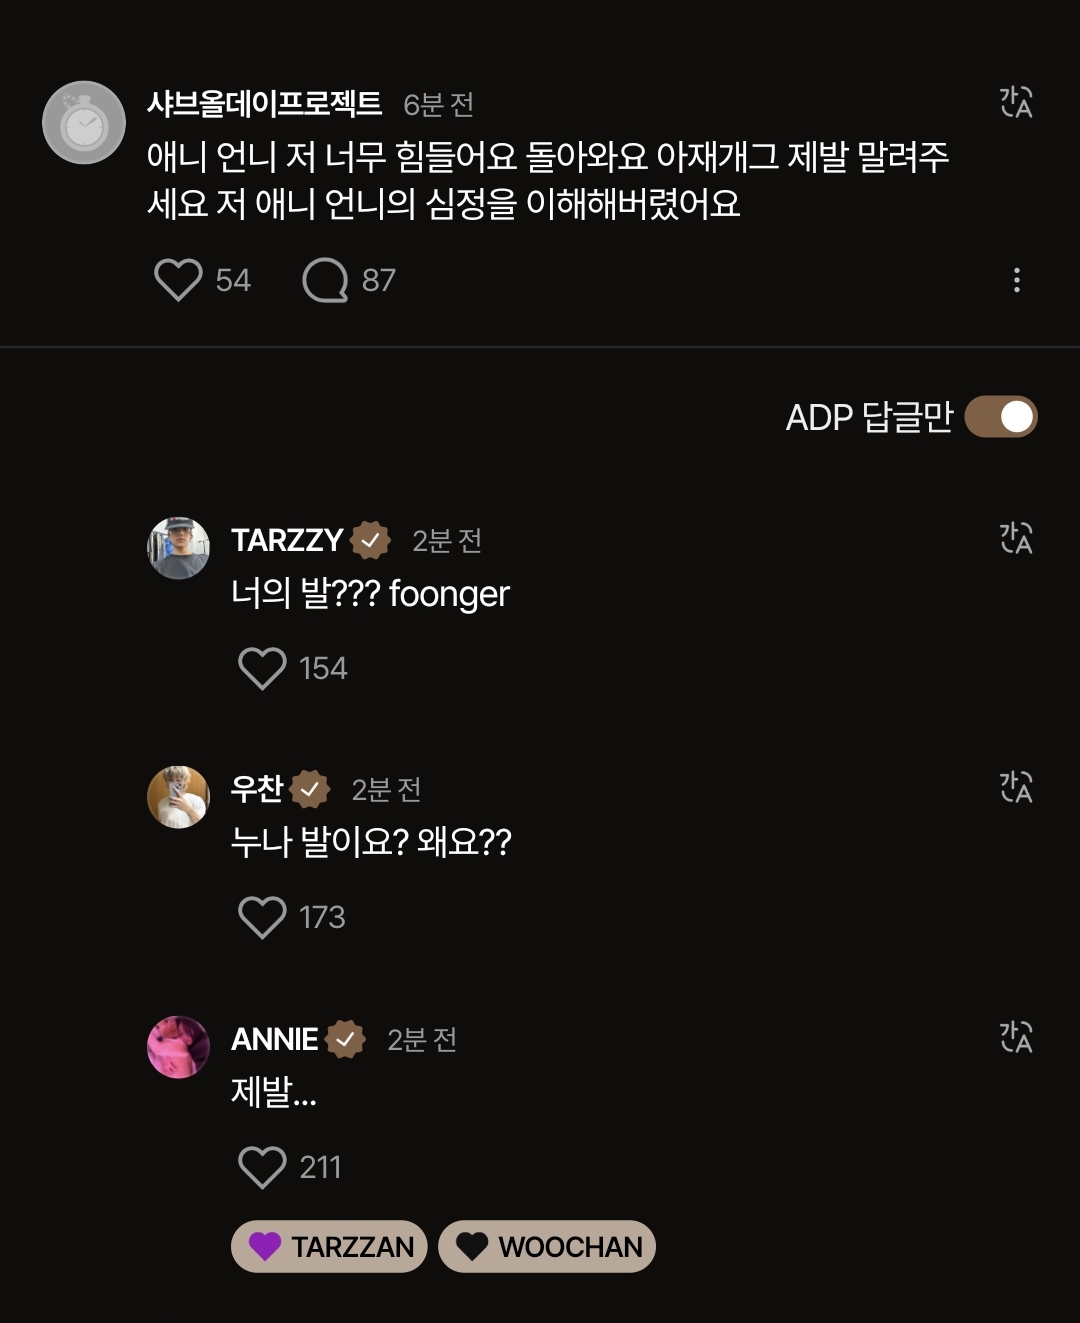Image resolution: width=1080 pixels, height=1323 pixels.
Task: Open 우찬's profile picture
Action: click(178, 797)
